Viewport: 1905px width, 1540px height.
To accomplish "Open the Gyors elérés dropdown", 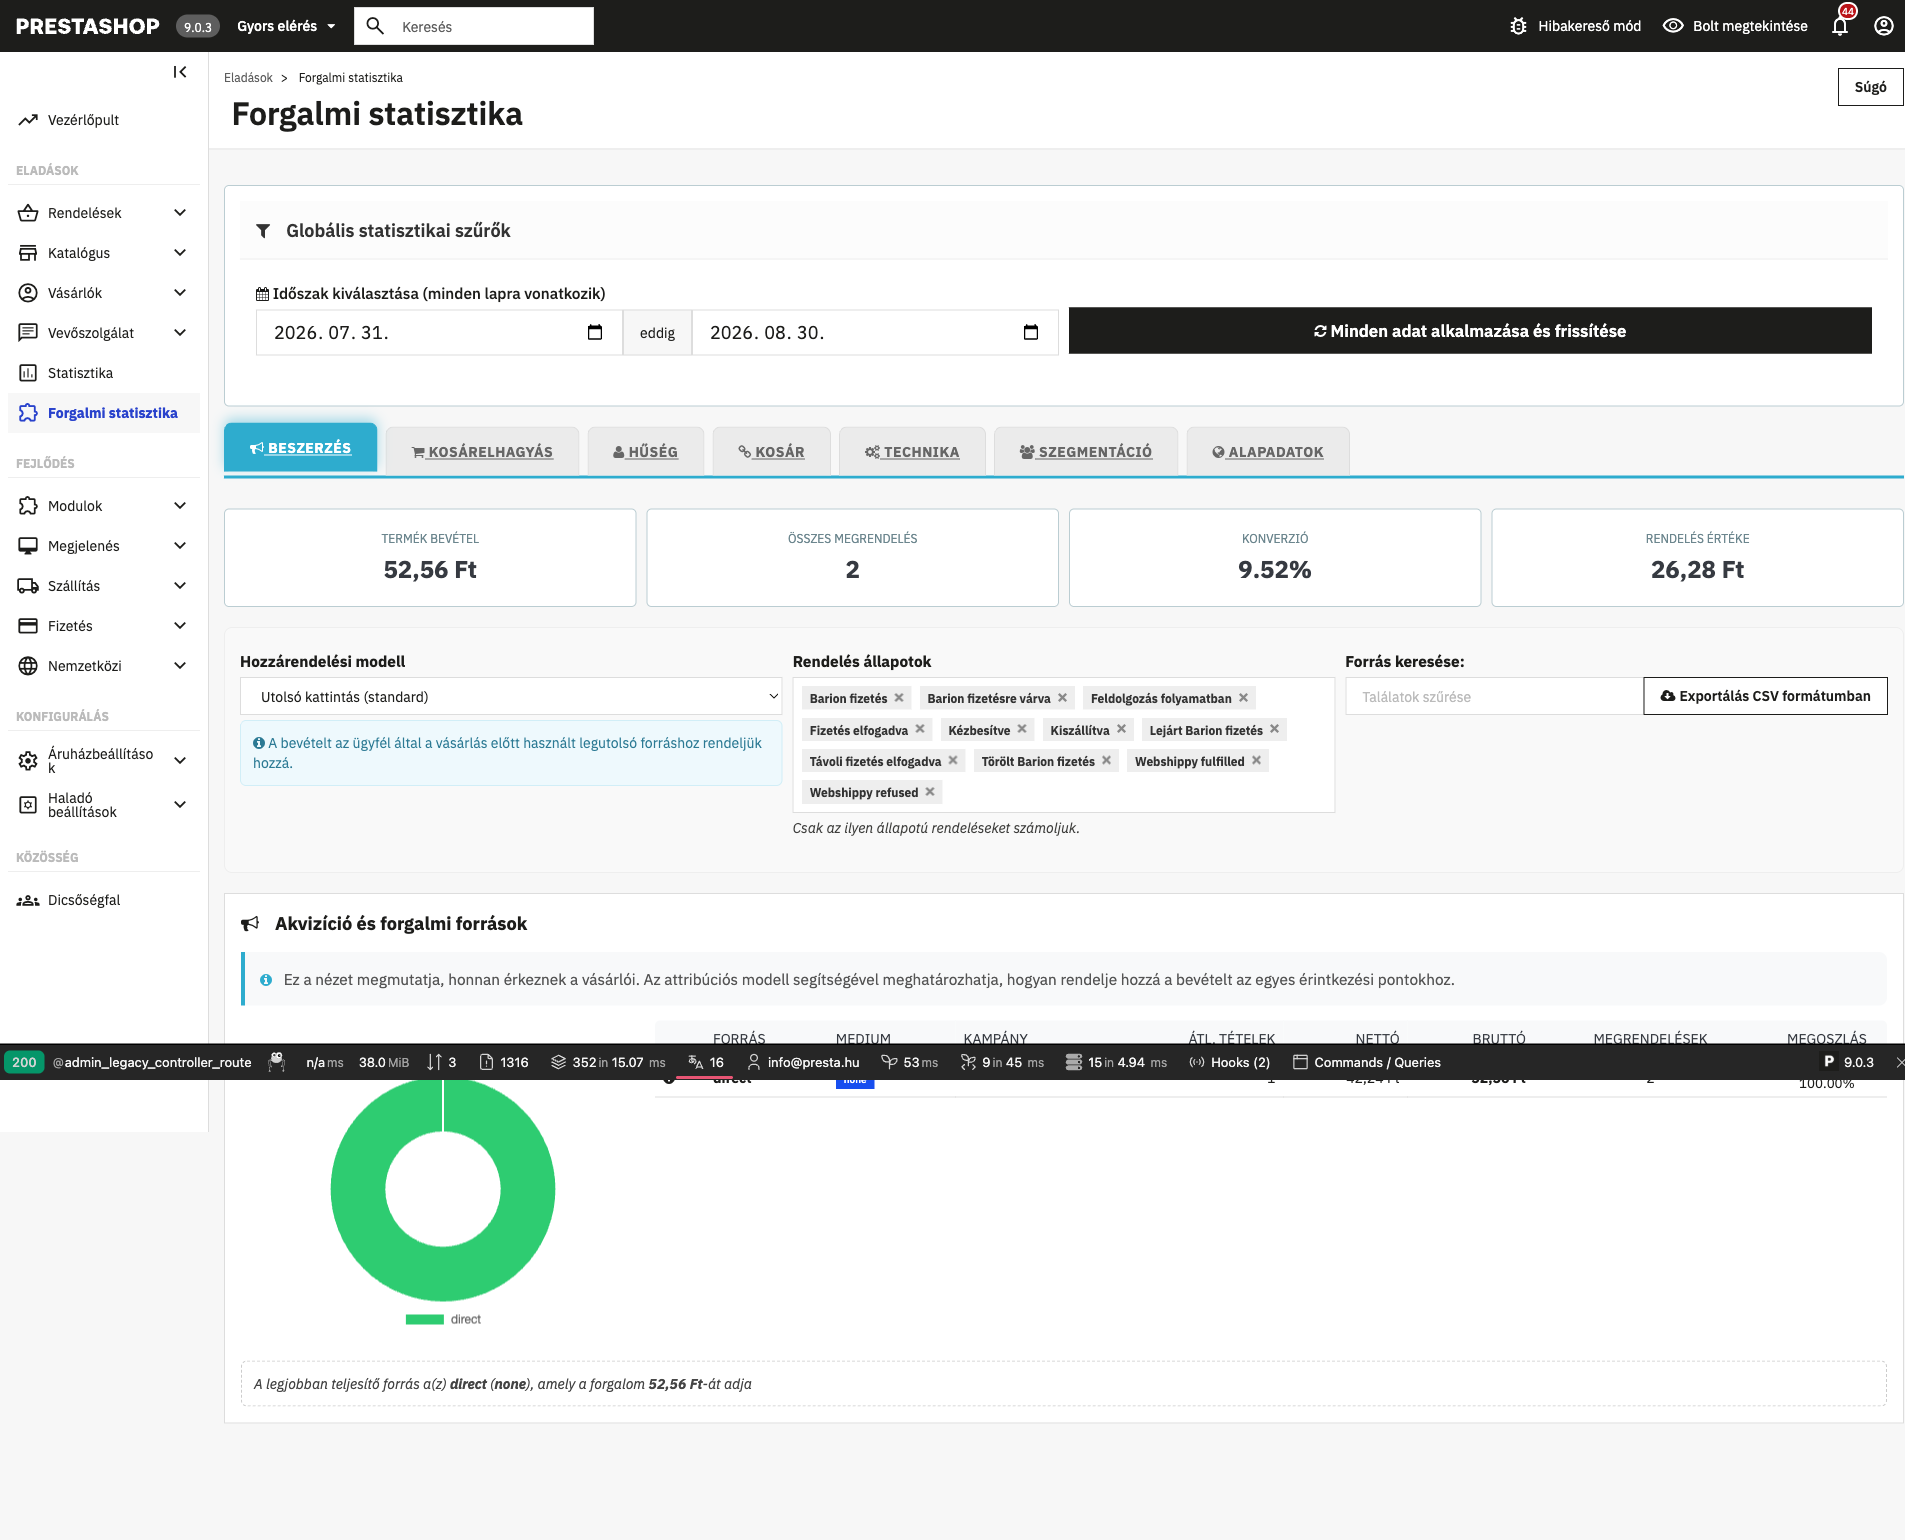I will (x=286, y=26).
